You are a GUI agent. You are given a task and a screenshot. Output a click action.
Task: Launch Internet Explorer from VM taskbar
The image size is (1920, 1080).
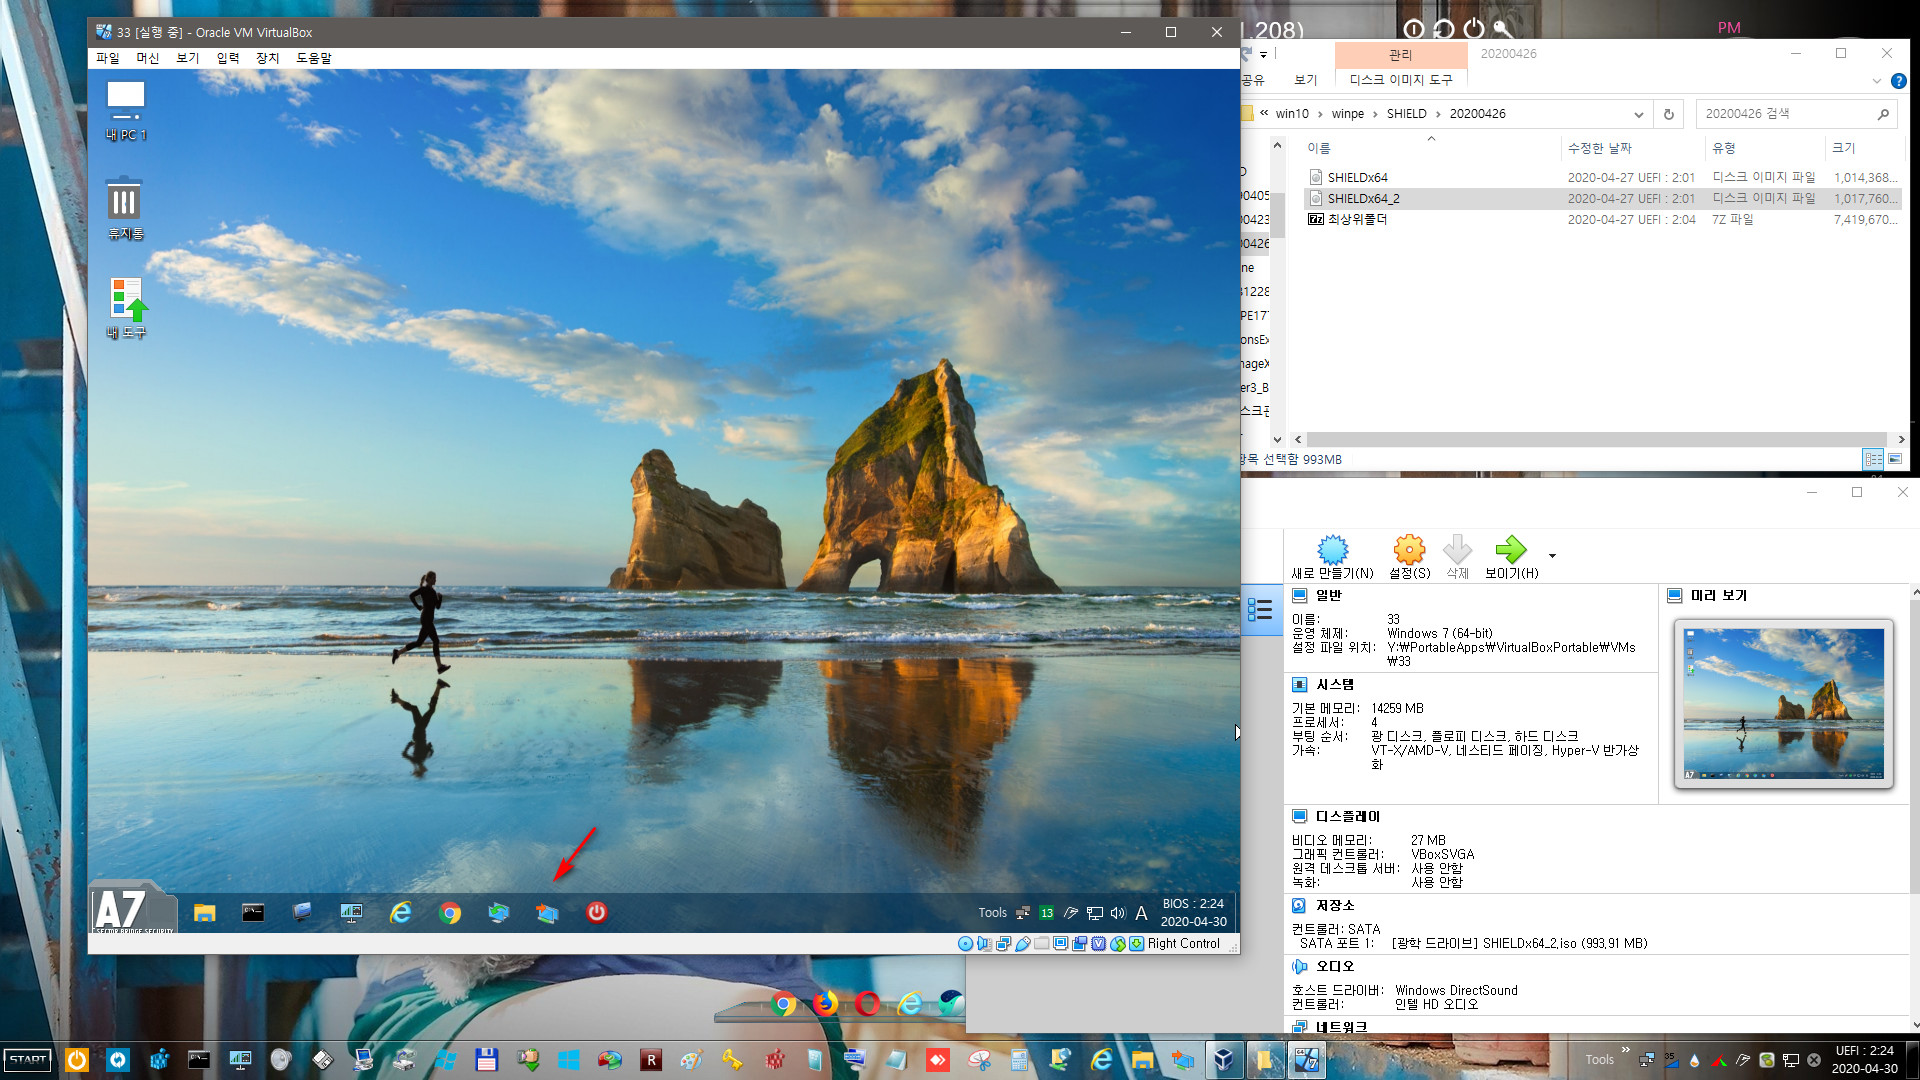401,912
